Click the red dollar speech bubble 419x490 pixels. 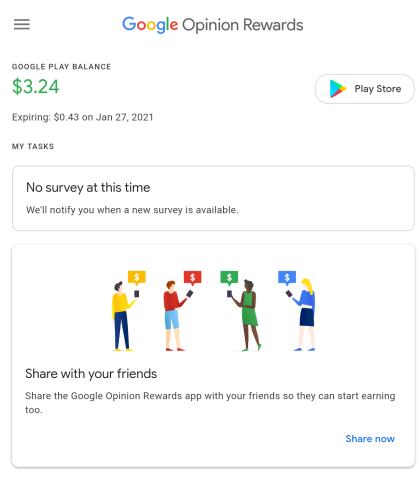coord(192,278)
